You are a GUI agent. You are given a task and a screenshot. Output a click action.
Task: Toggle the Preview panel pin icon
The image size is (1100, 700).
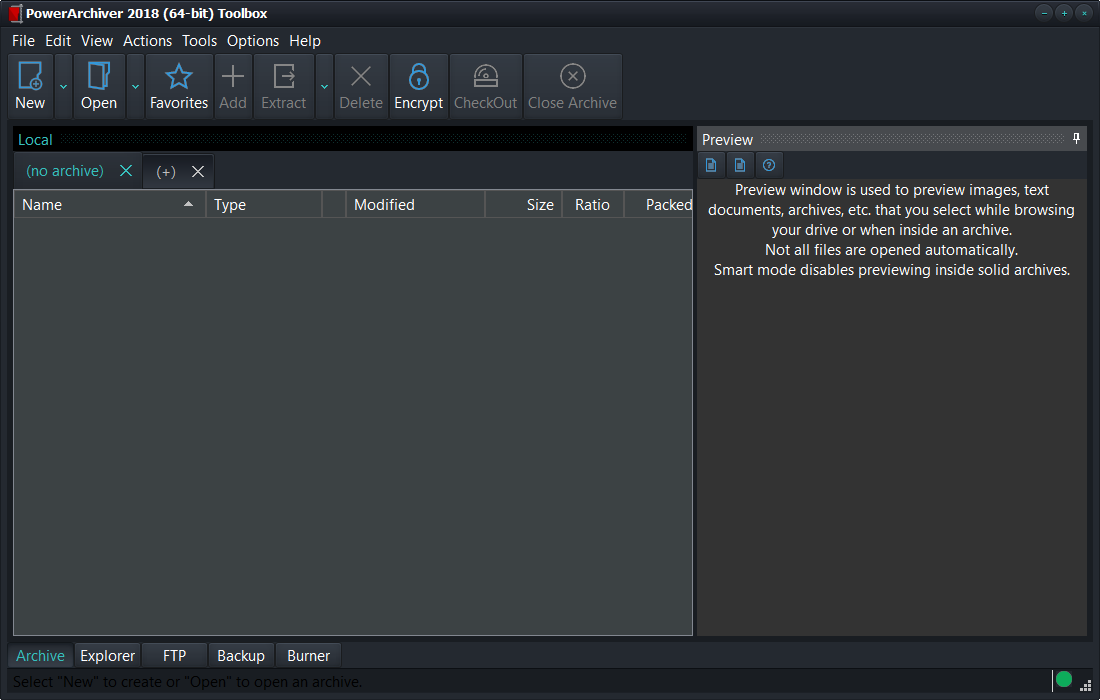point(1076,139)
